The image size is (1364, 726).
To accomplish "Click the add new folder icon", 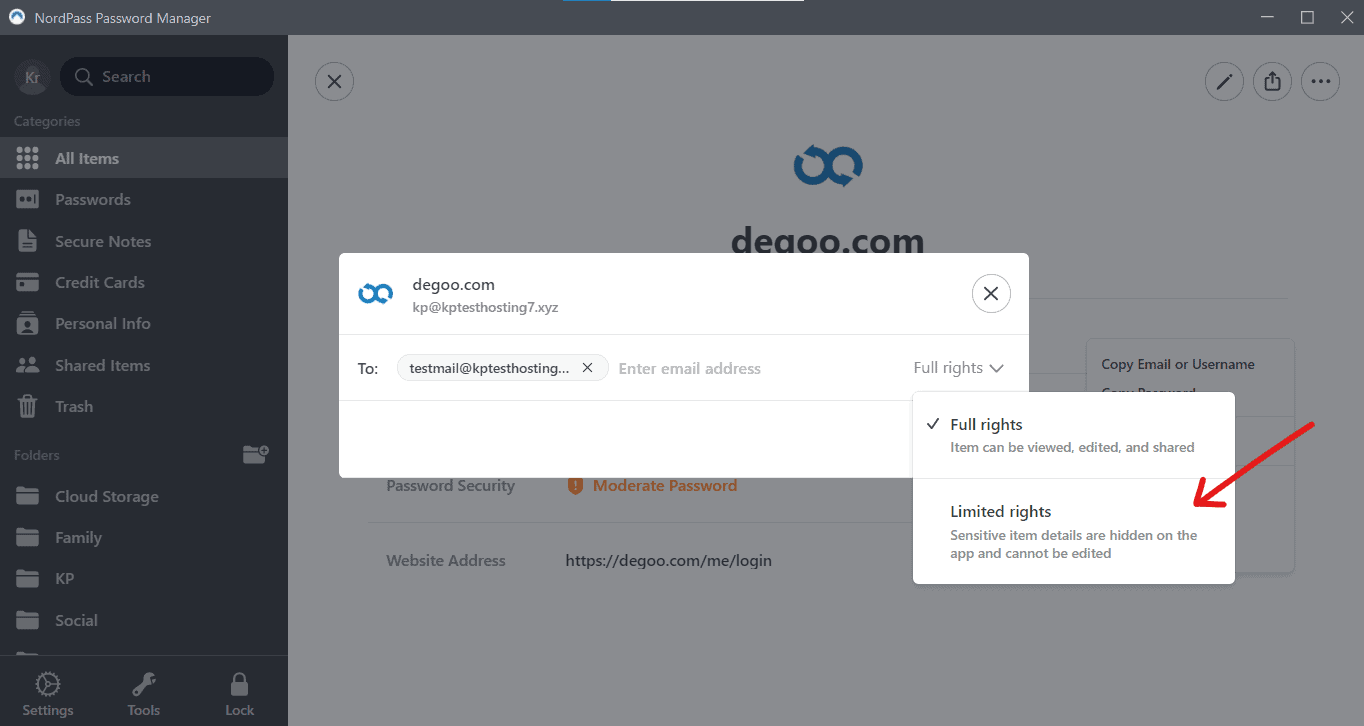I will pos(256,455).
